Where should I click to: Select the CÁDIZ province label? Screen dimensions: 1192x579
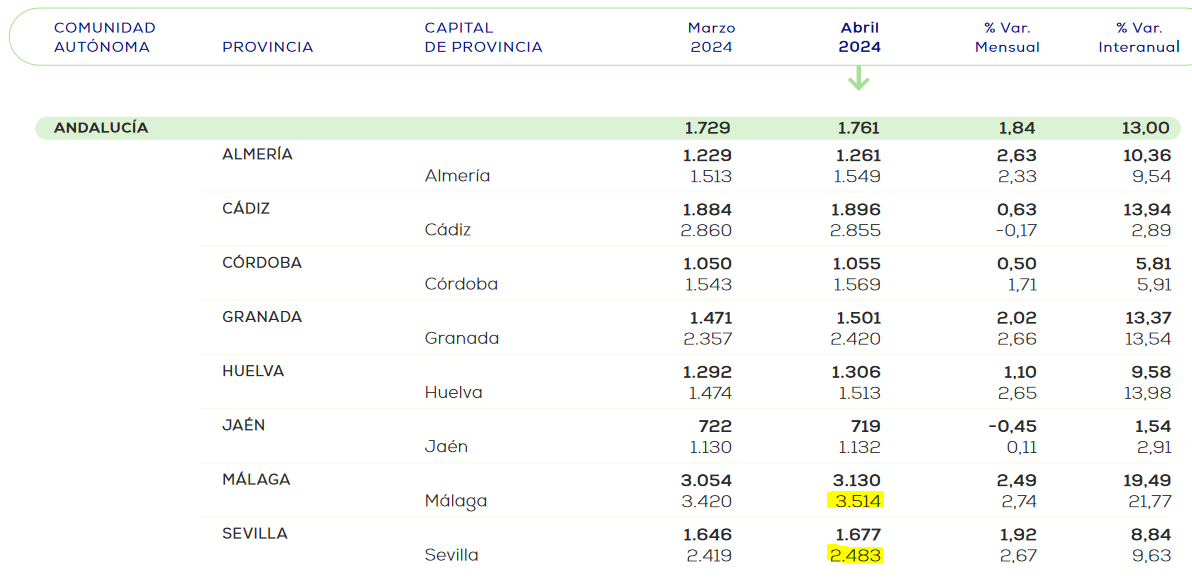pyautogui.click(x=246, y=208)
